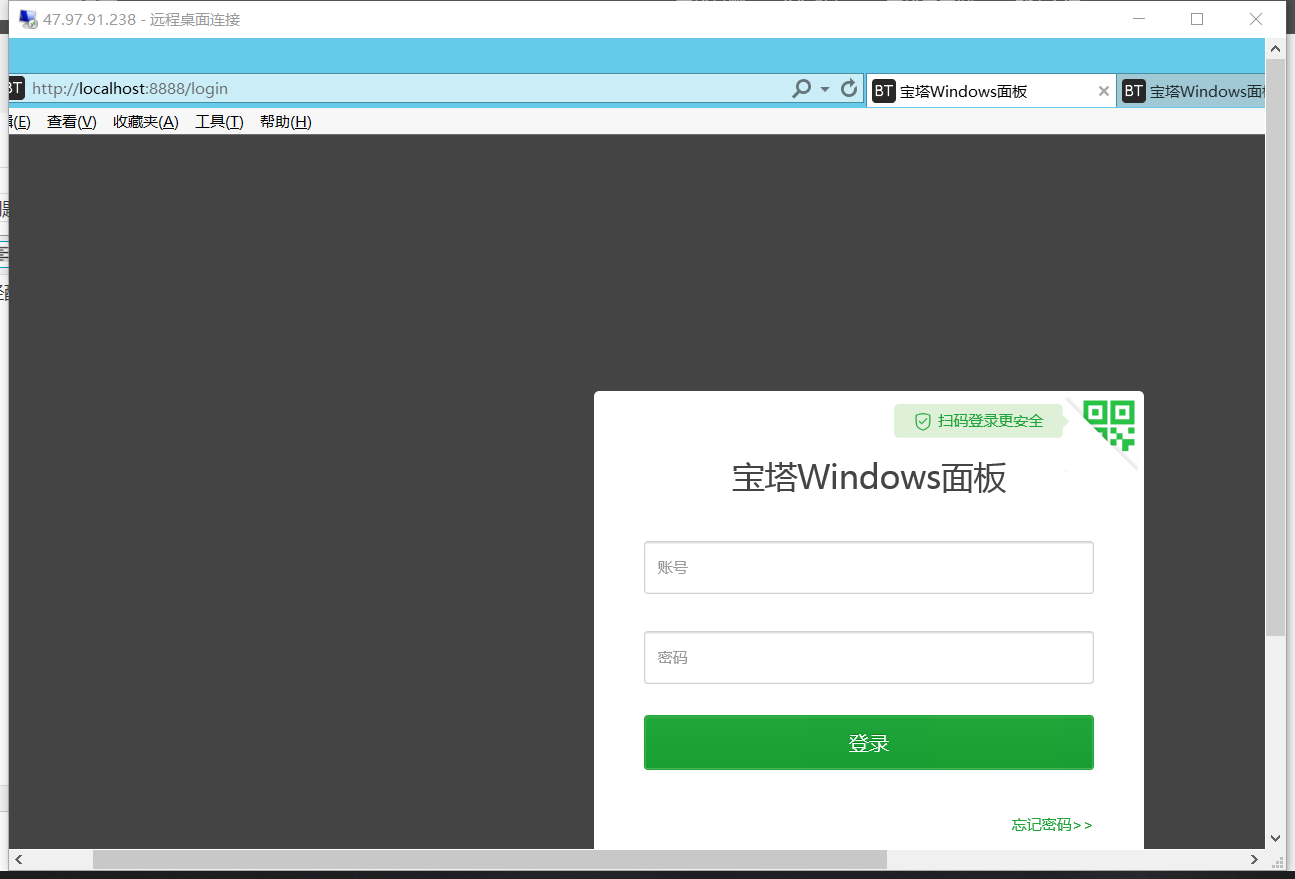Click the vertical scrollbar thumb

tap(1275, 348)
